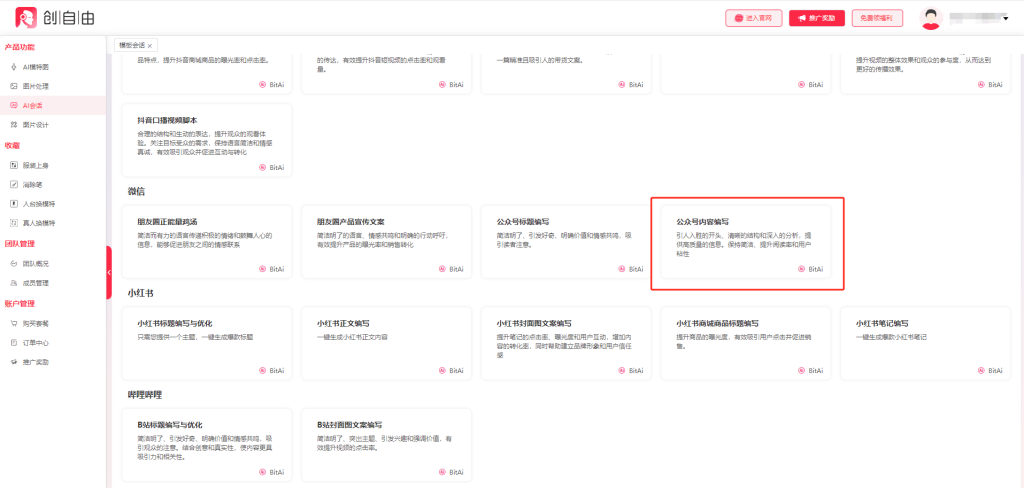Expand the account dropdown arrow

[1004, 18]
